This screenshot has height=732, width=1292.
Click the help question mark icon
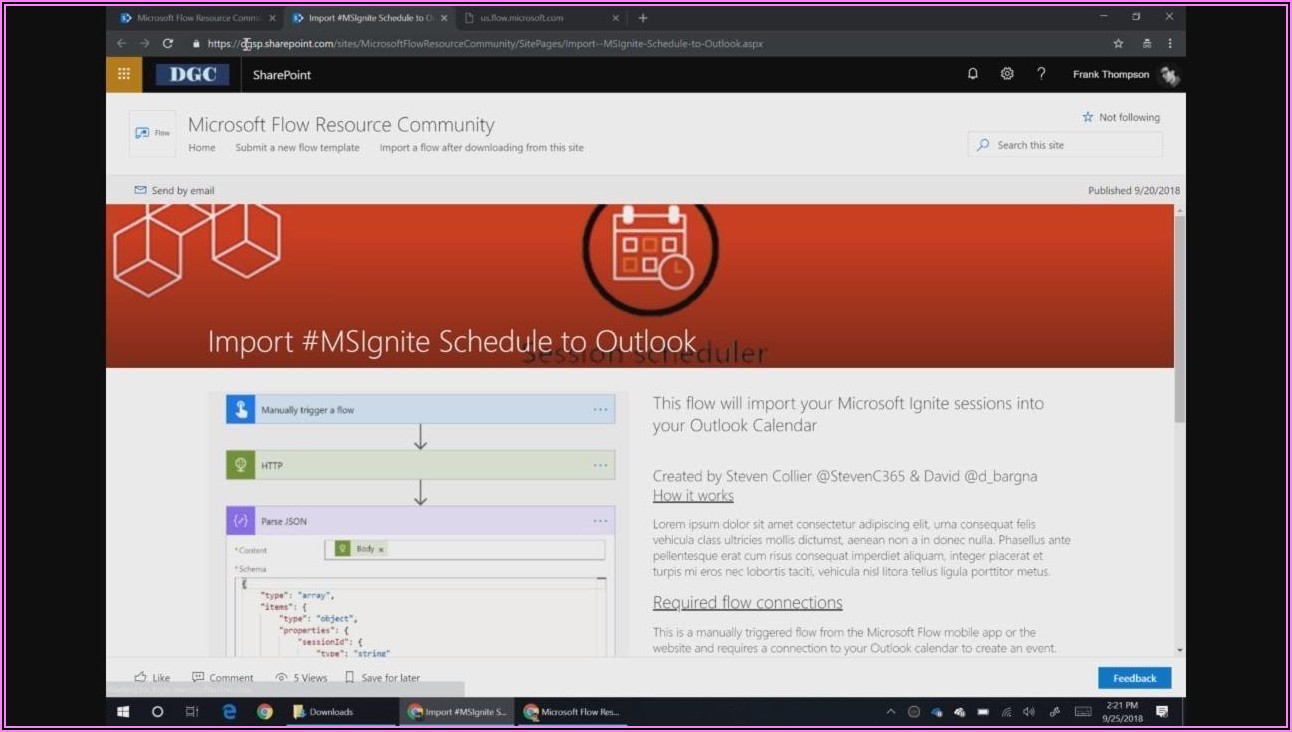point(1041,74)
